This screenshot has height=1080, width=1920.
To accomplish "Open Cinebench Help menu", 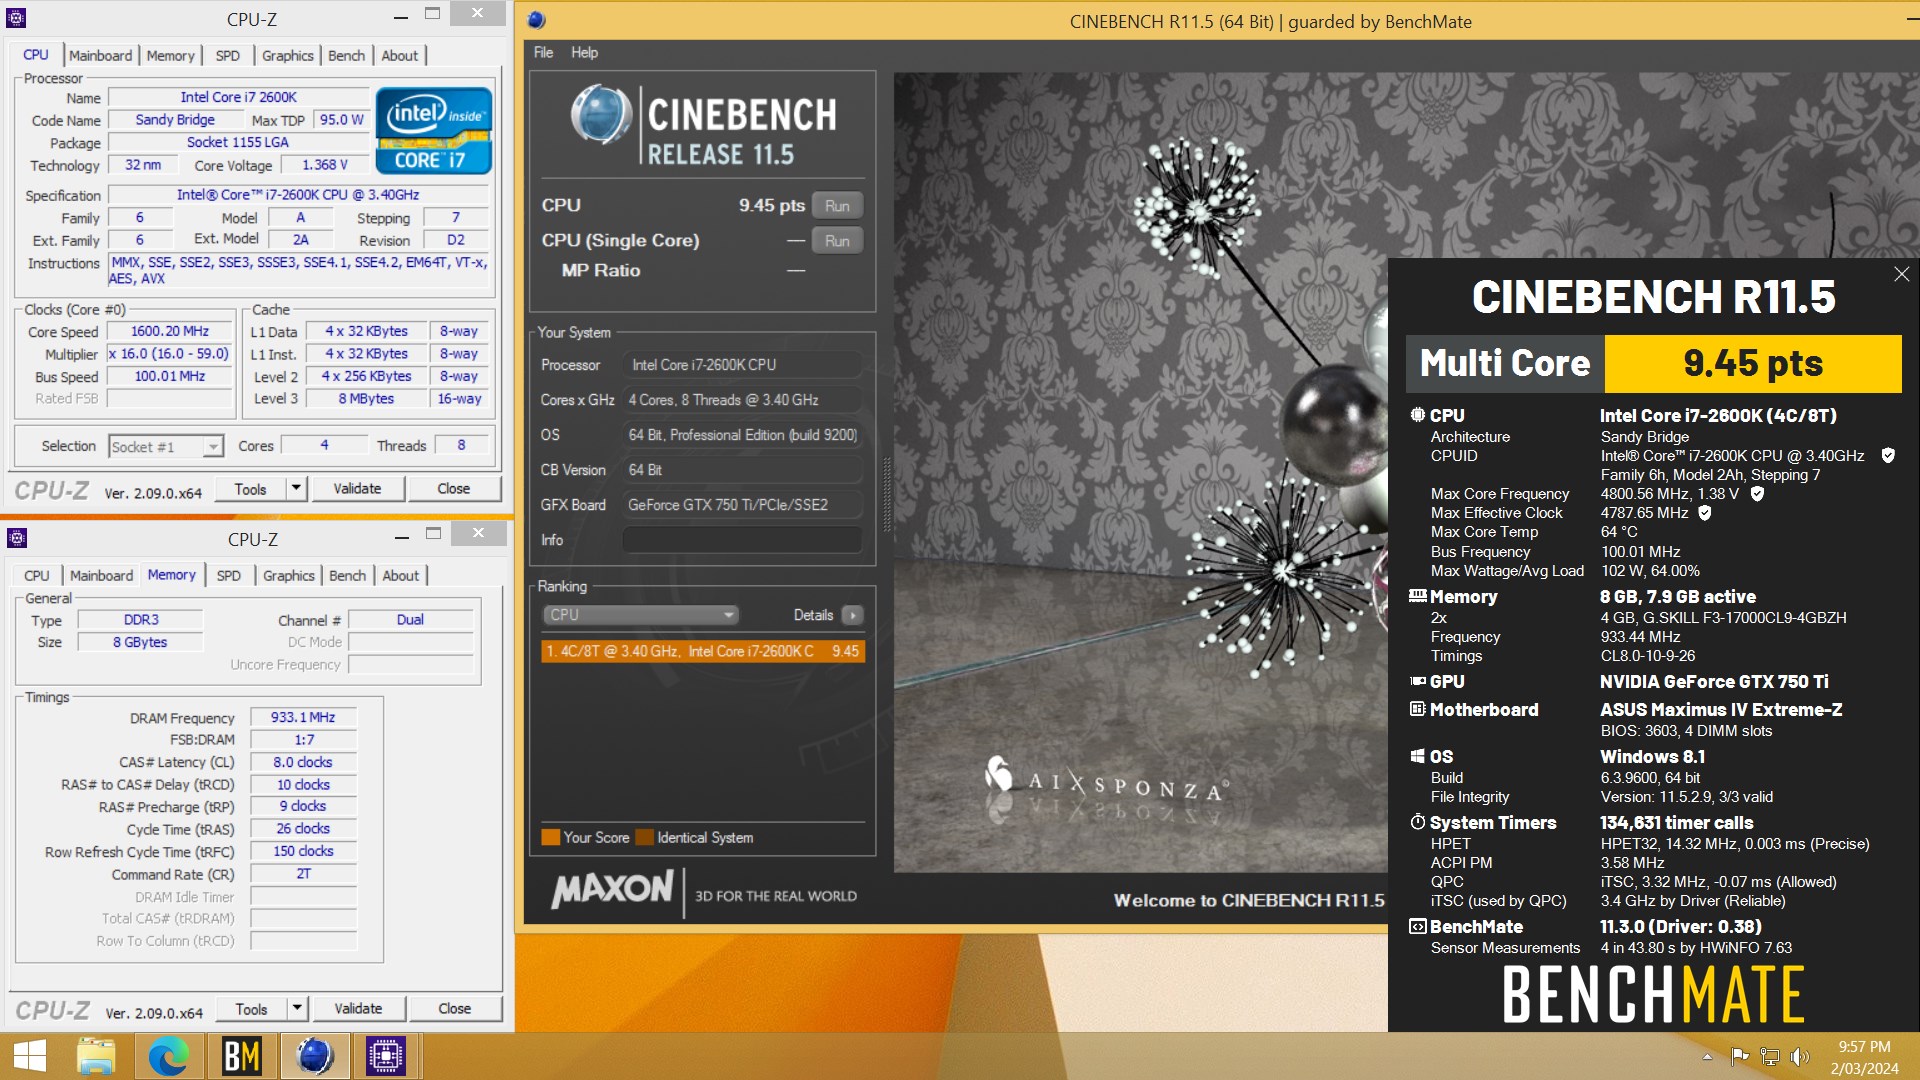I will point(585,52).
